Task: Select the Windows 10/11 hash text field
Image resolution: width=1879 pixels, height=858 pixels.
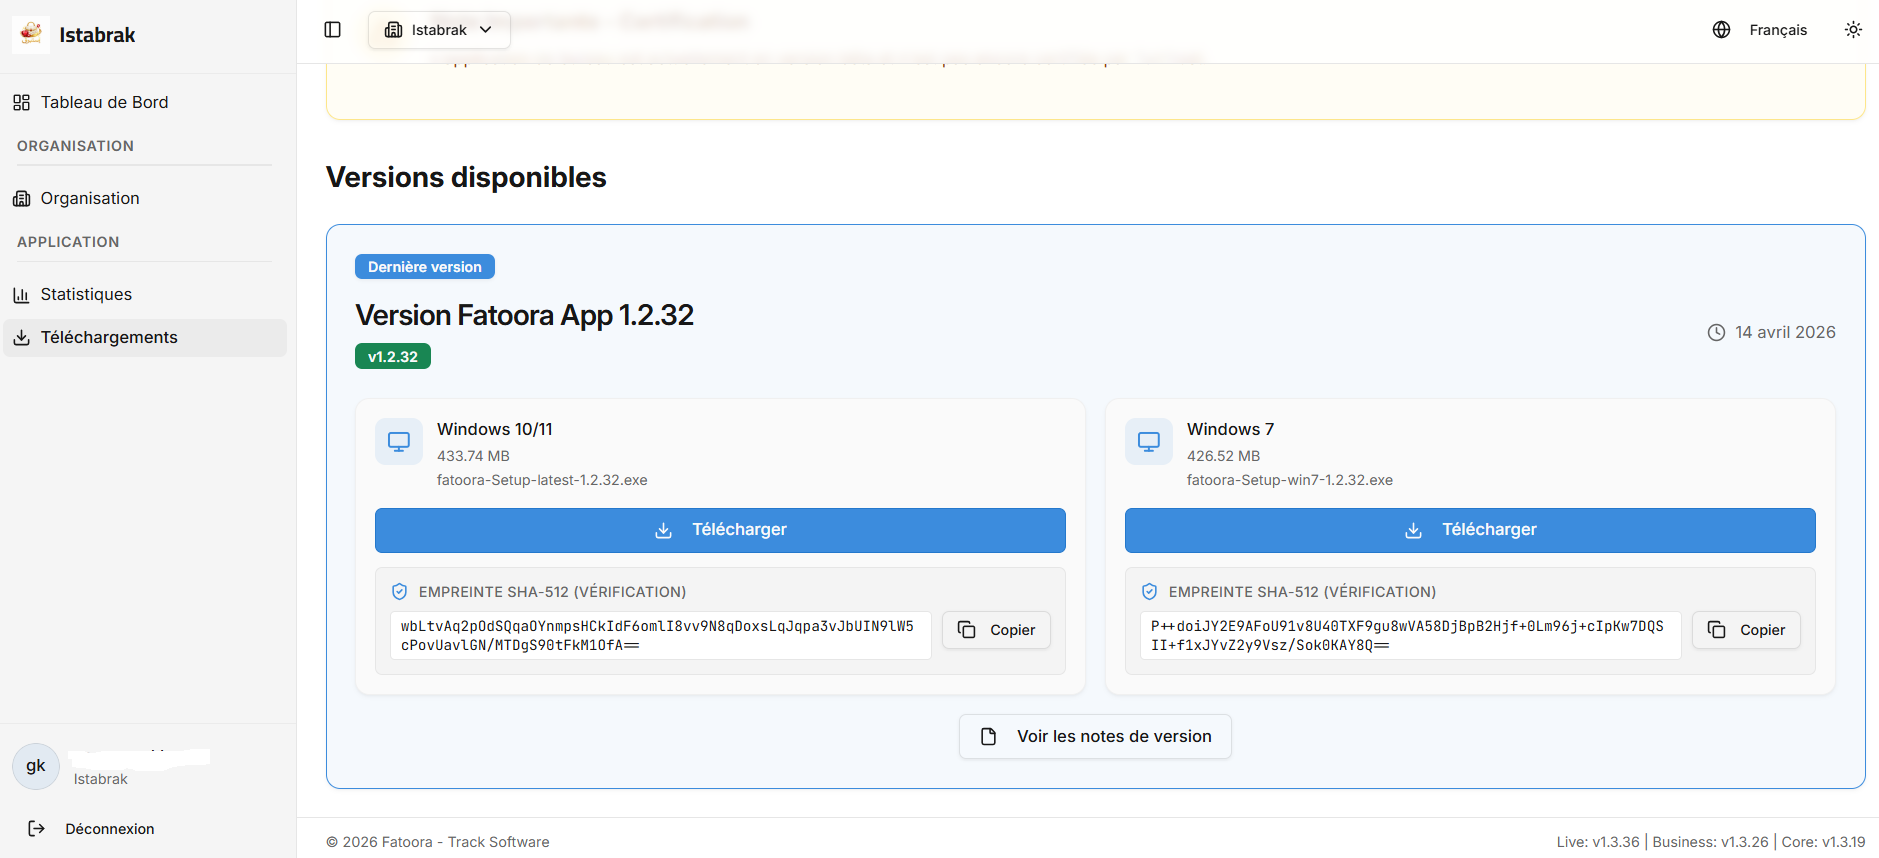Action: (660, 636)
